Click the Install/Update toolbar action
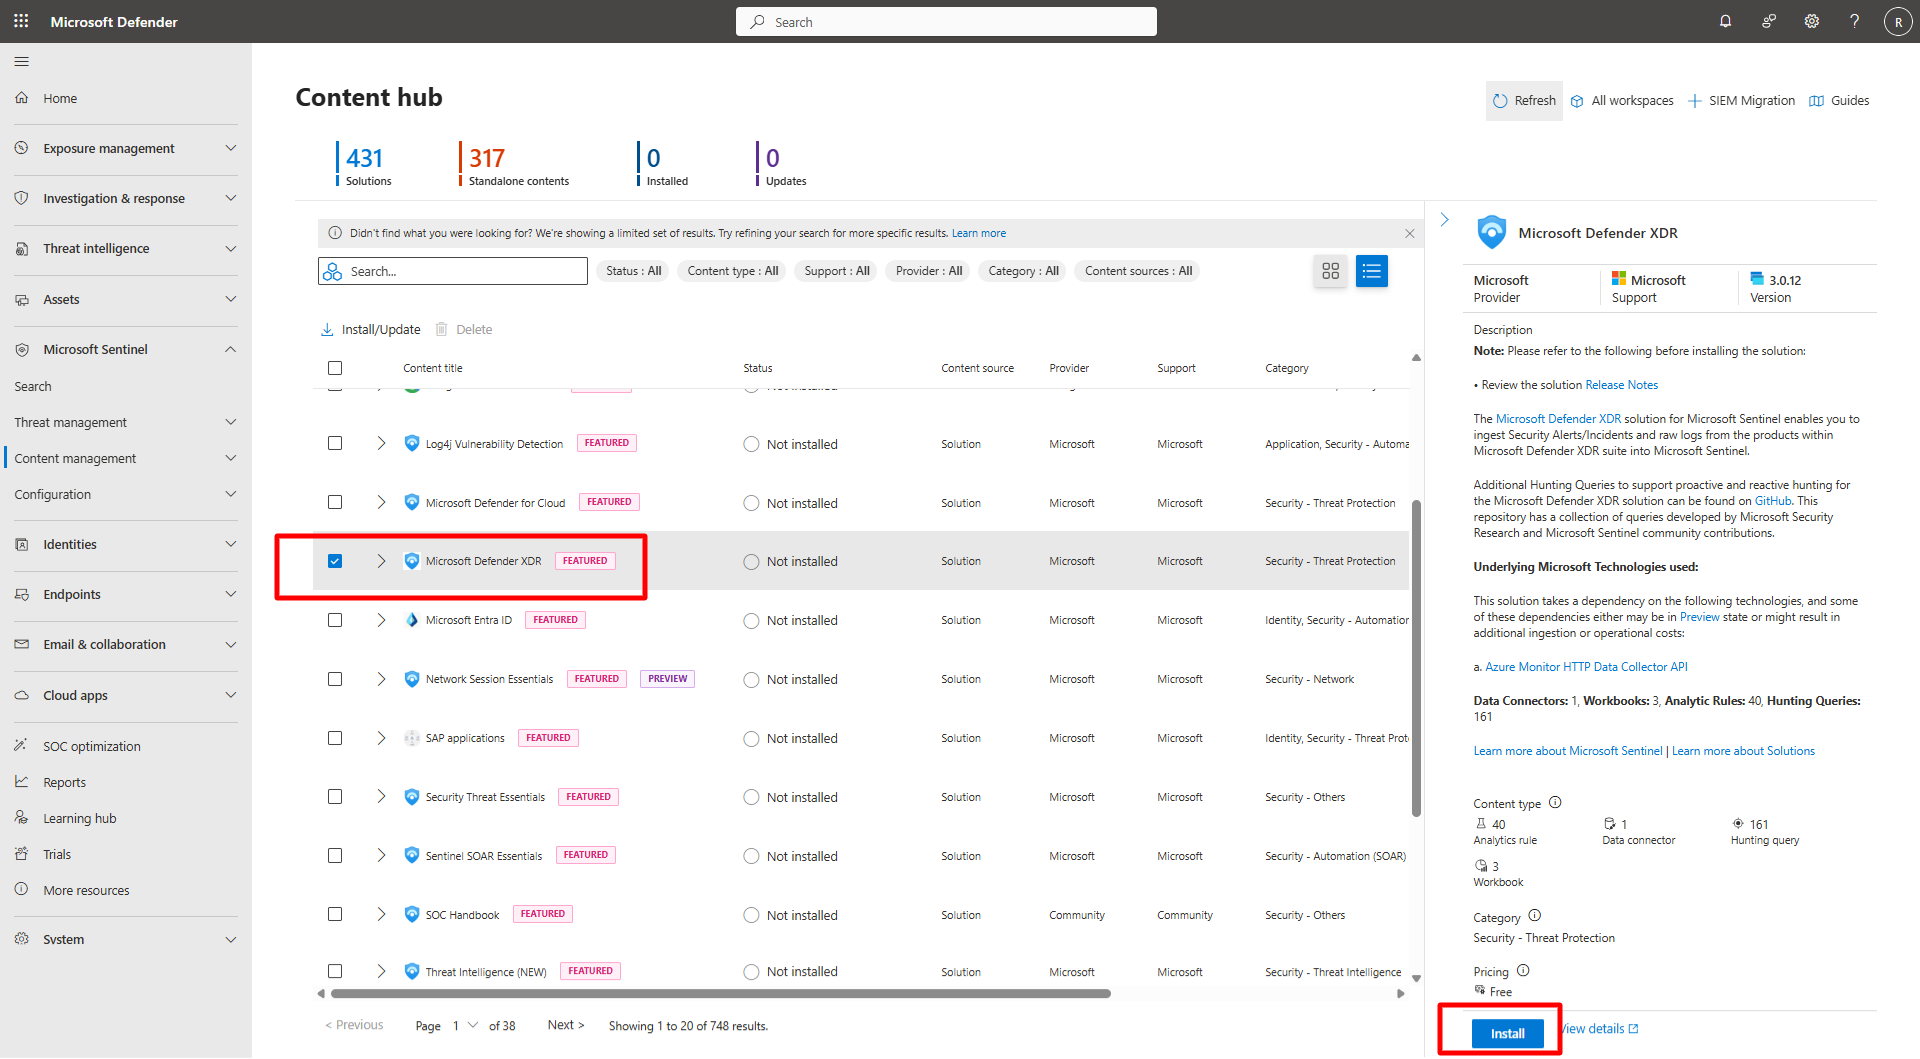 pyautogui.click(x=370, y=329)
